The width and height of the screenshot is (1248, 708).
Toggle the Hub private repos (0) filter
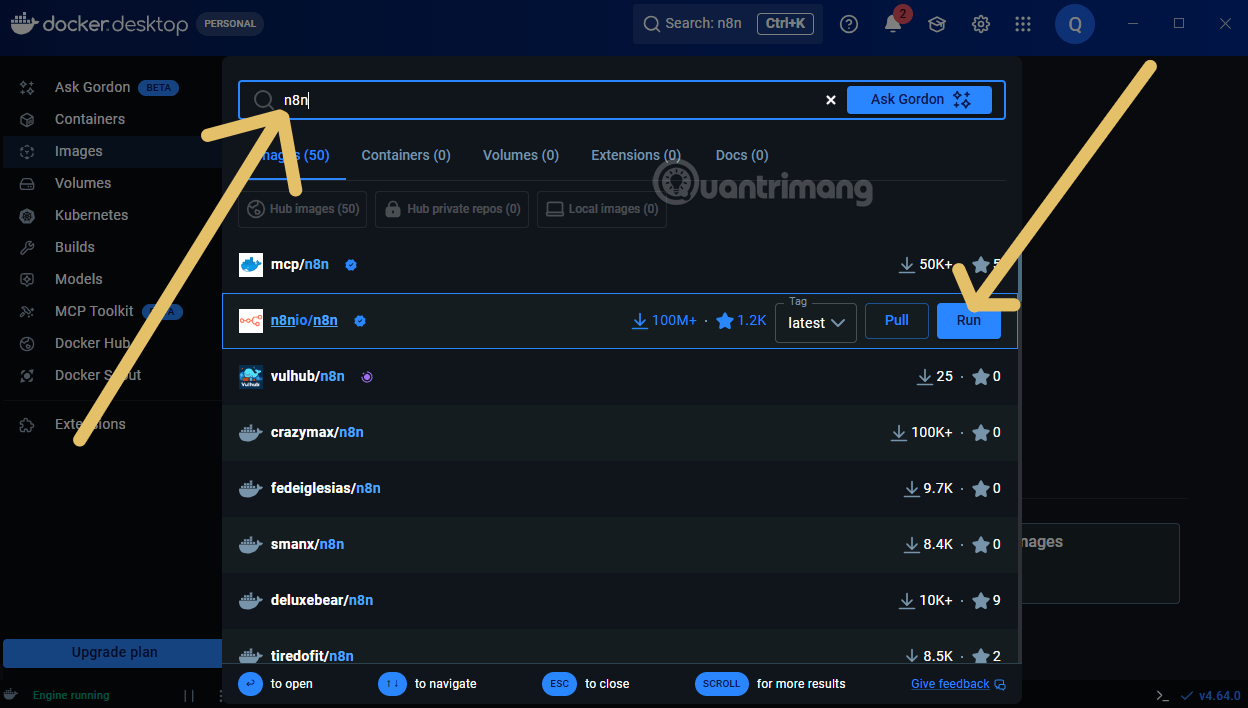coord(452,209)
